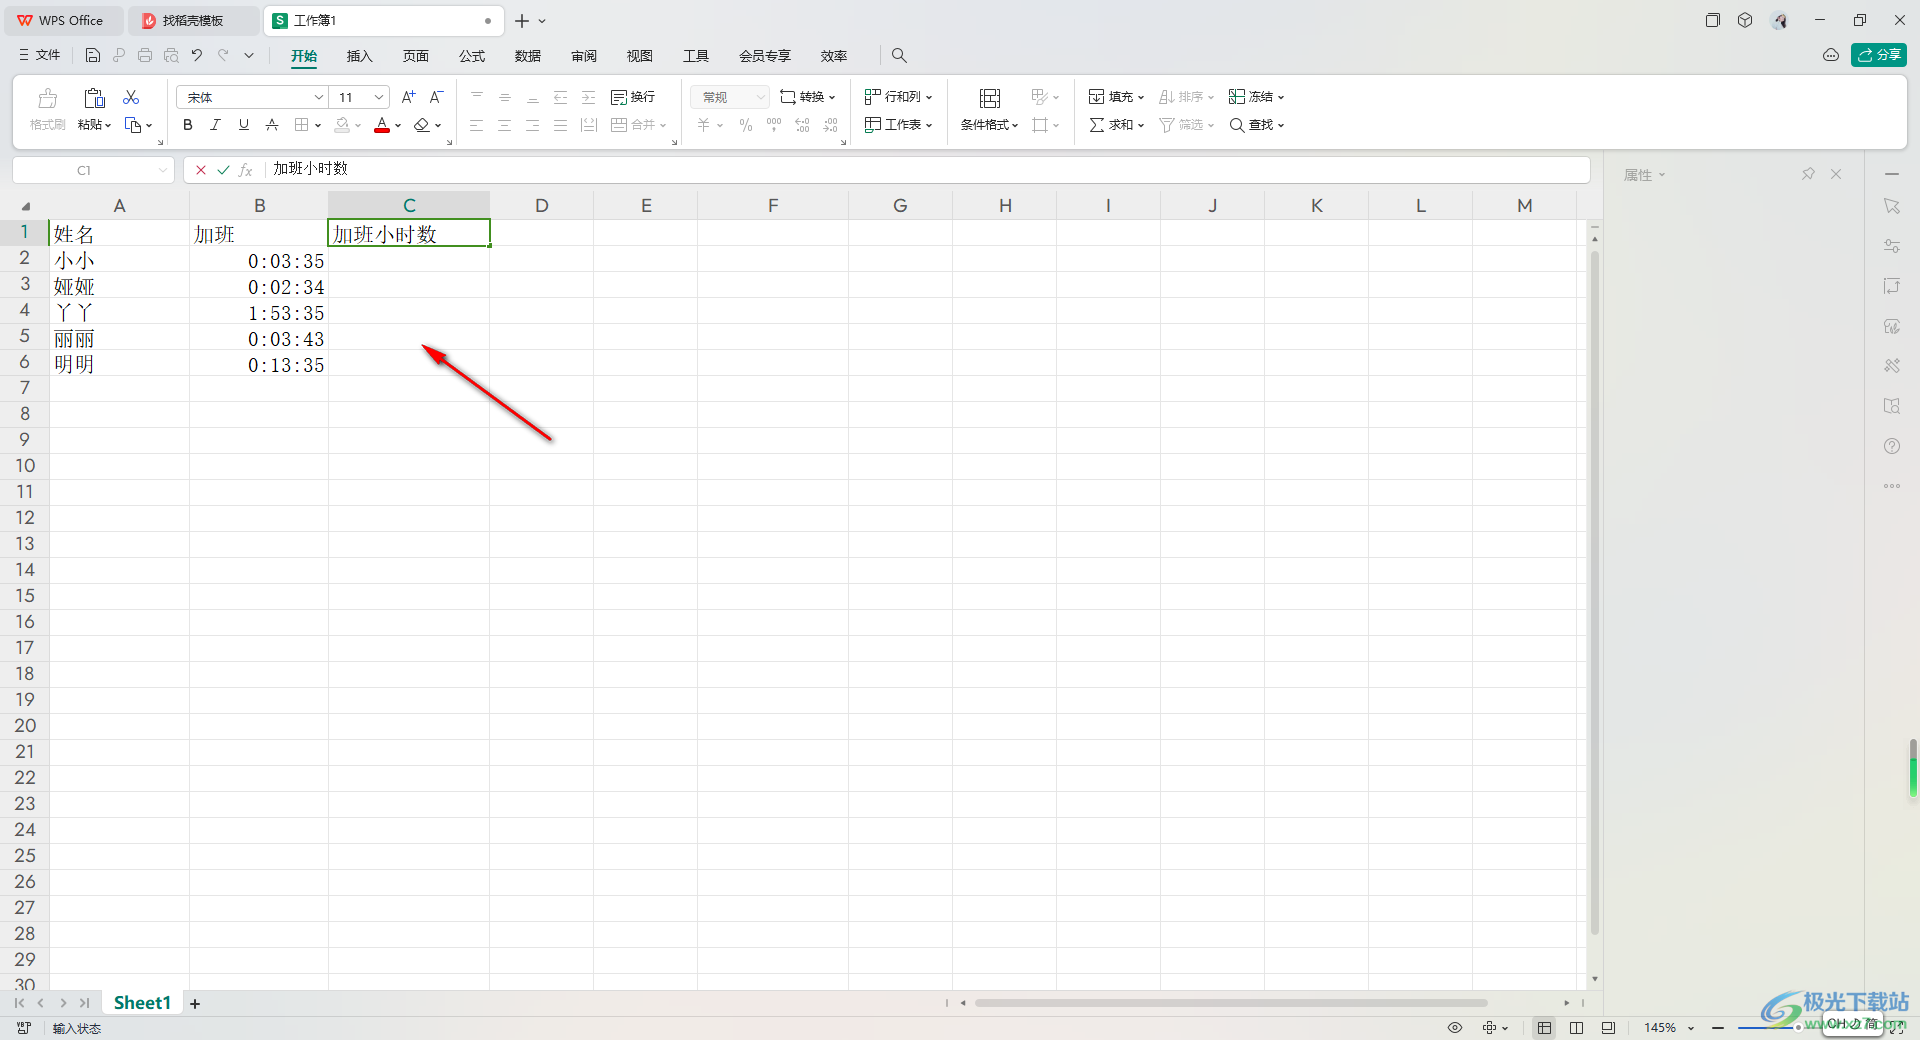
Task: Toggle eye protection mode icon in status bar
Action: tap(1455, 1028)
